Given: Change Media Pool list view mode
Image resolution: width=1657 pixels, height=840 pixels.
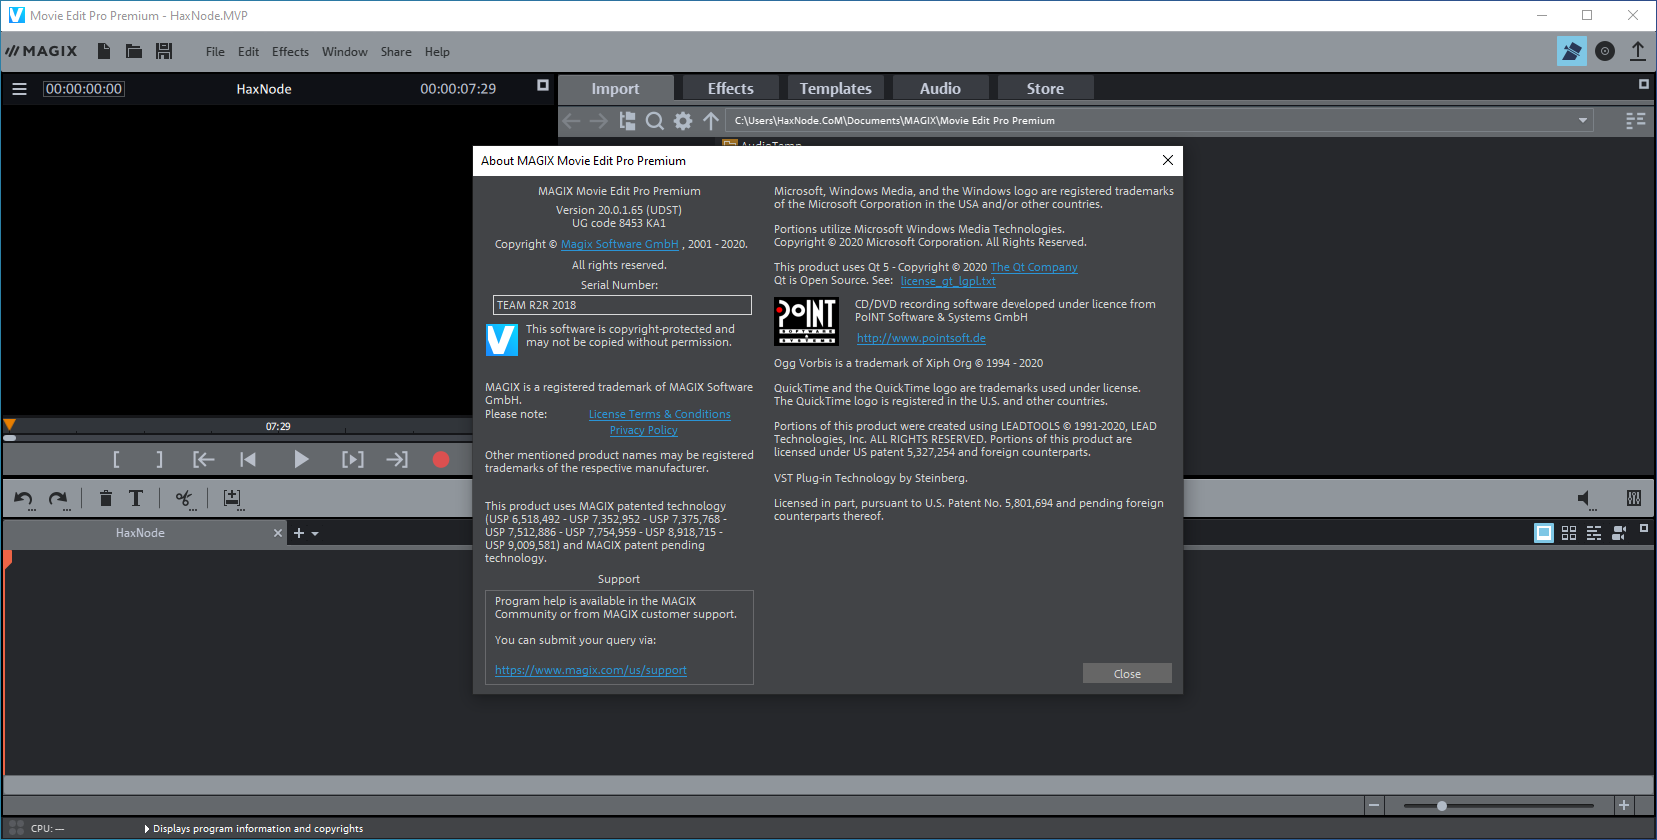Looking at the screenshot, I should [x=1636, y=121].
